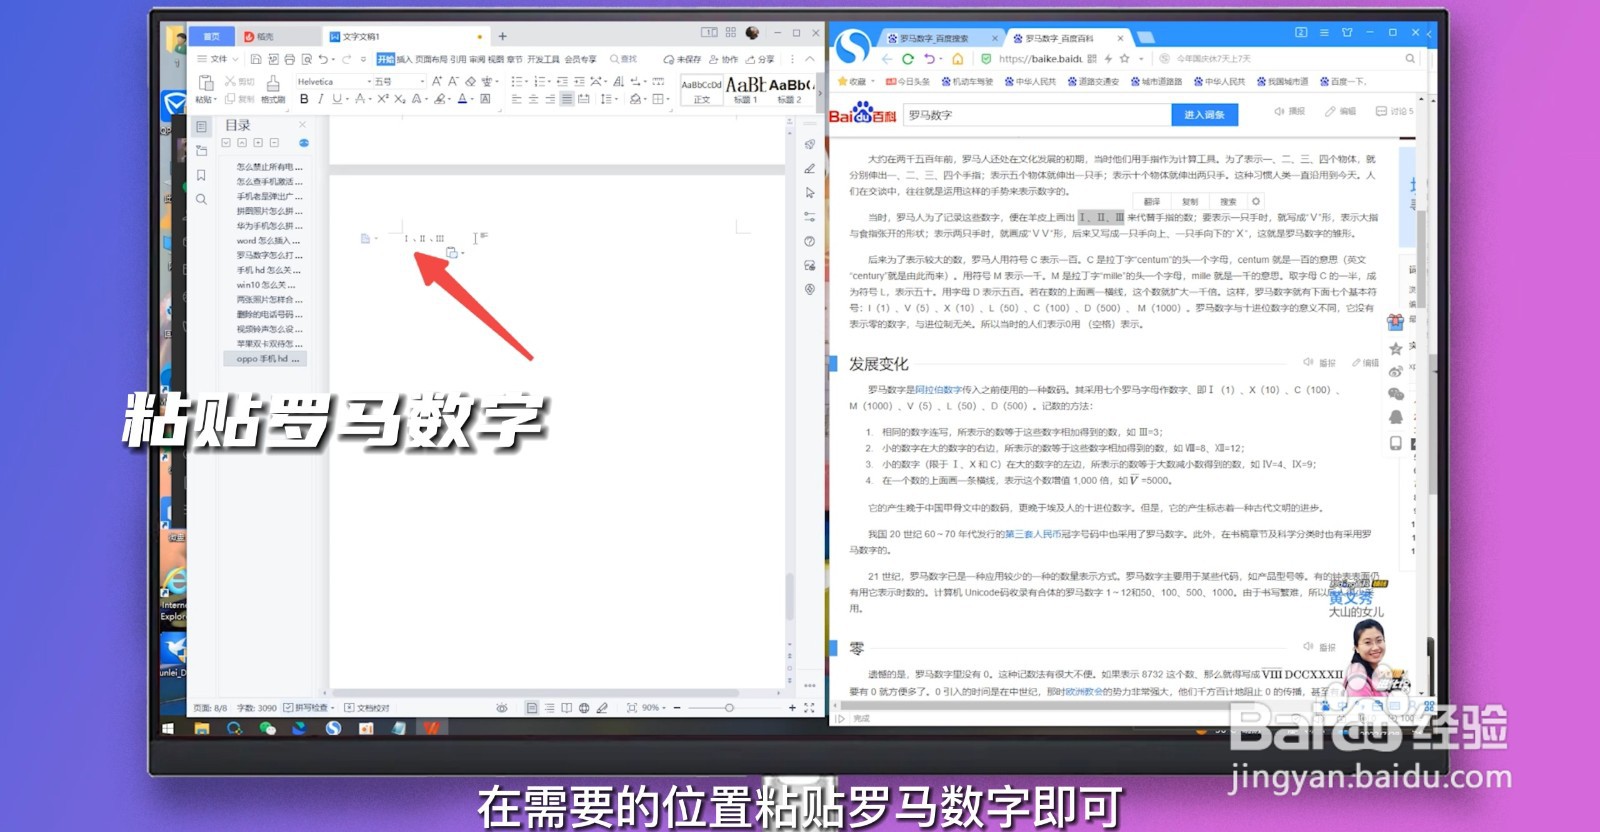
Task: Toggle reading layout view in status bar
Action: coord(566,708)
